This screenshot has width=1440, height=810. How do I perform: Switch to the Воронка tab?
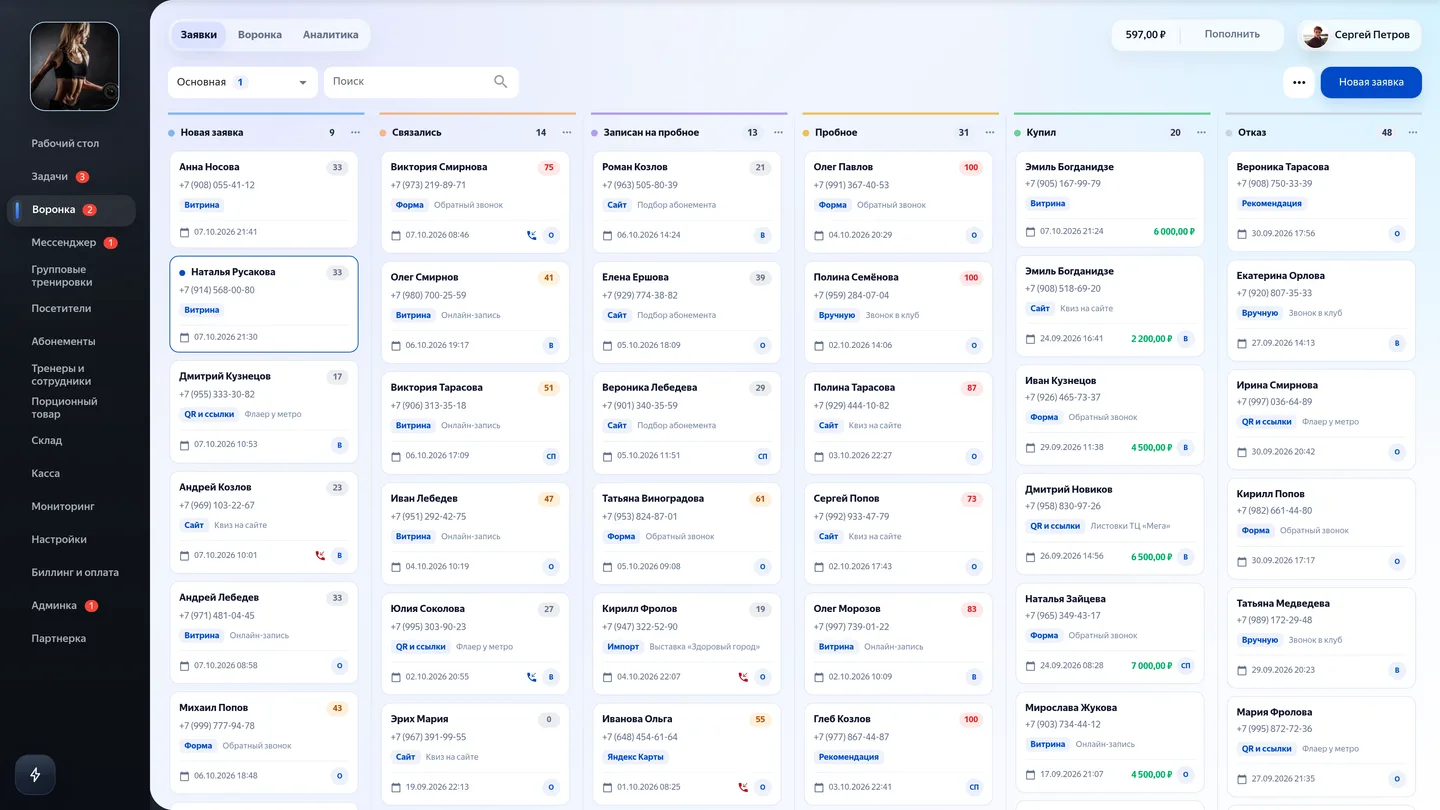[260, 35]
